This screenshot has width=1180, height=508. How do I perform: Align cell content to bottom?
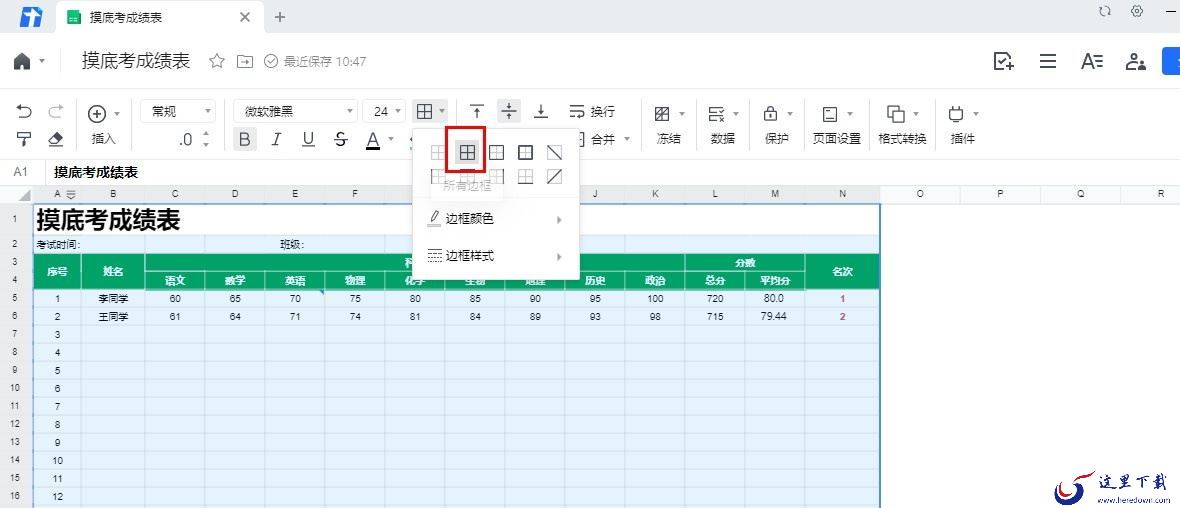coord(540,111)
